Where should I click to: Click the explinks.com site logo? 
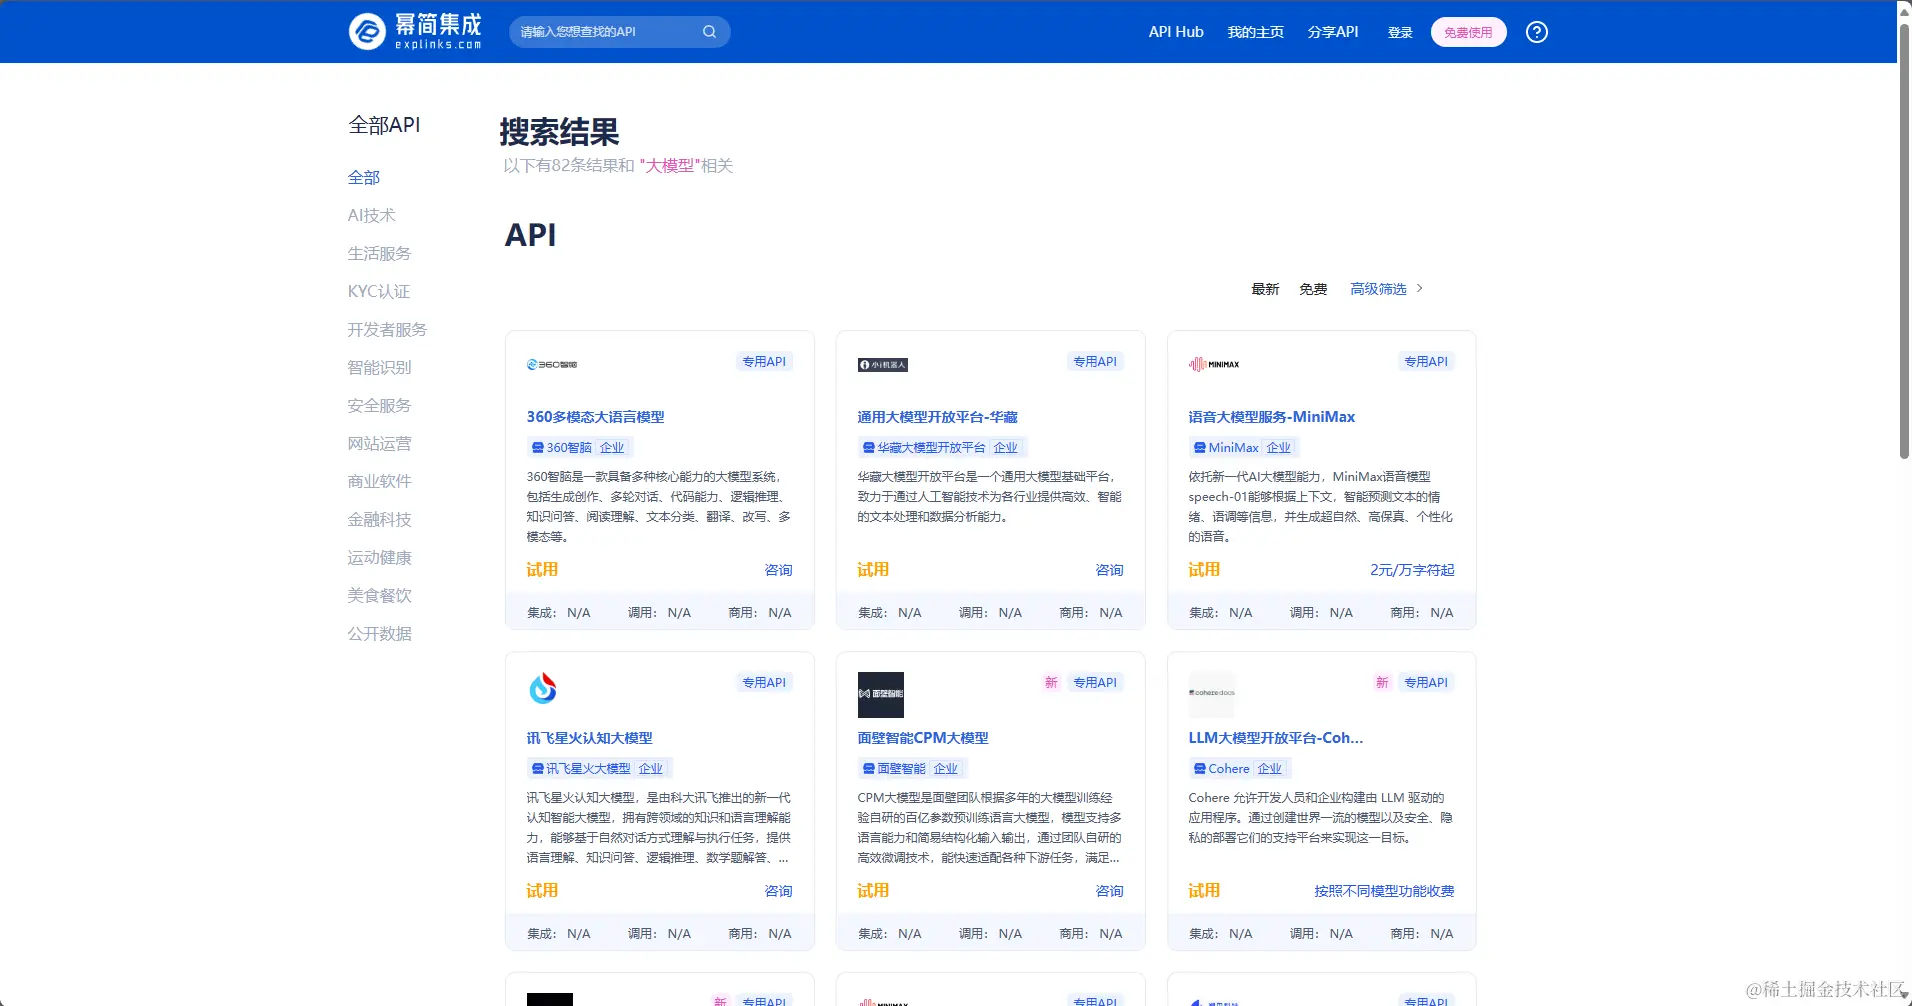tap(415, 31)
